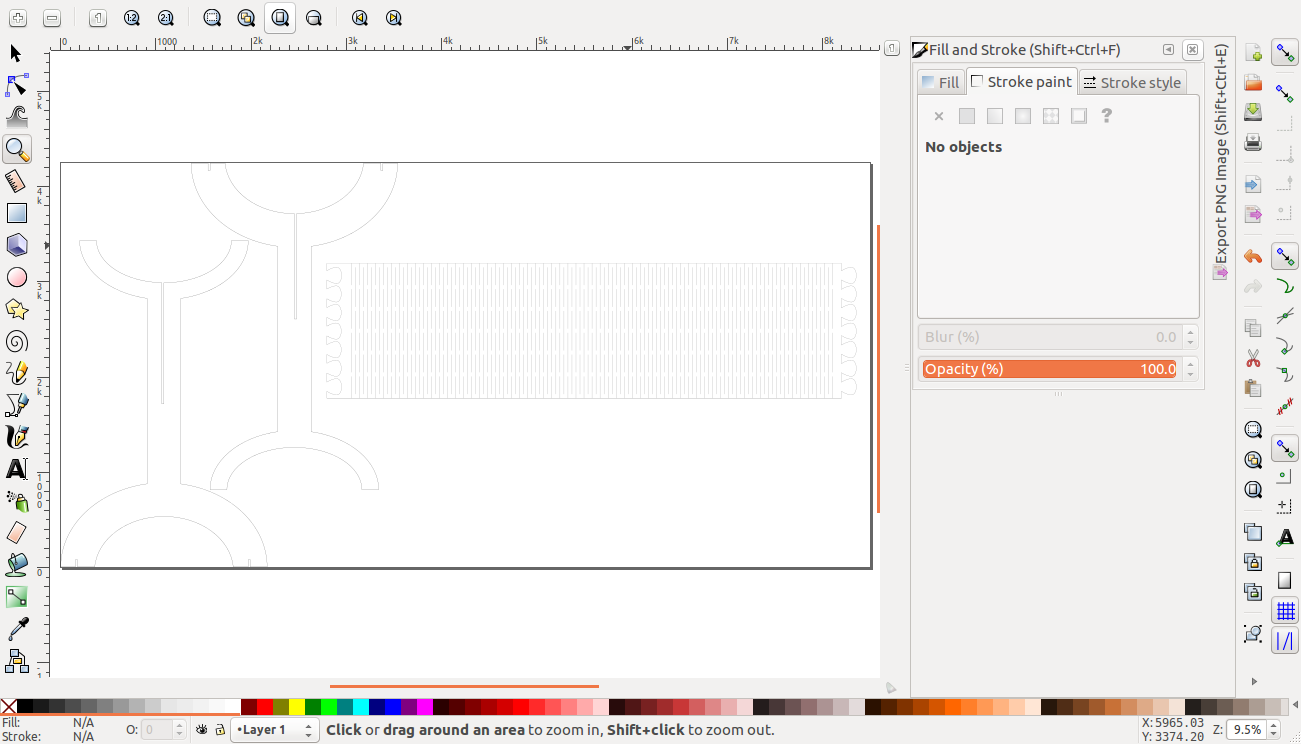Toggle snap to page border
1301x744 pixels.
coord(1285,581)
